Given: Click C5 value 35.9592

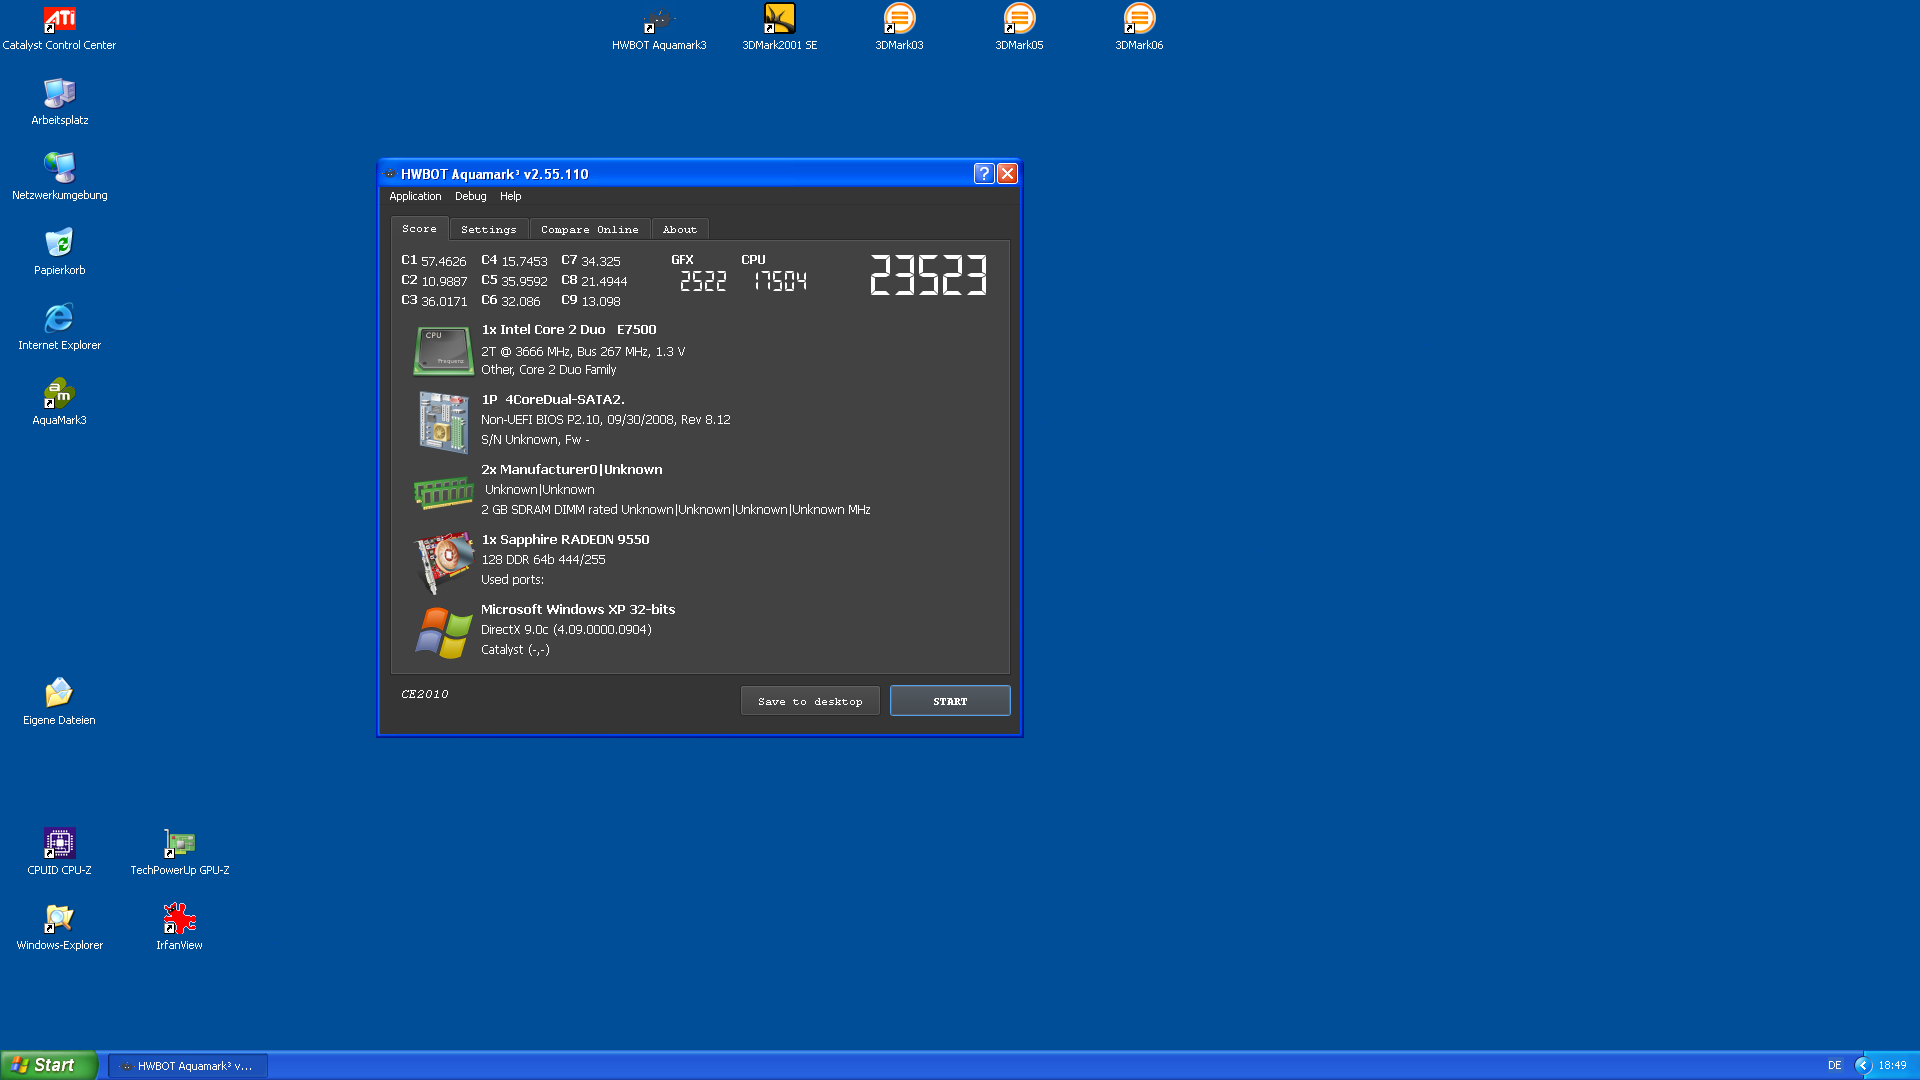Looking at the screenshot, I should tap(524, 281).
